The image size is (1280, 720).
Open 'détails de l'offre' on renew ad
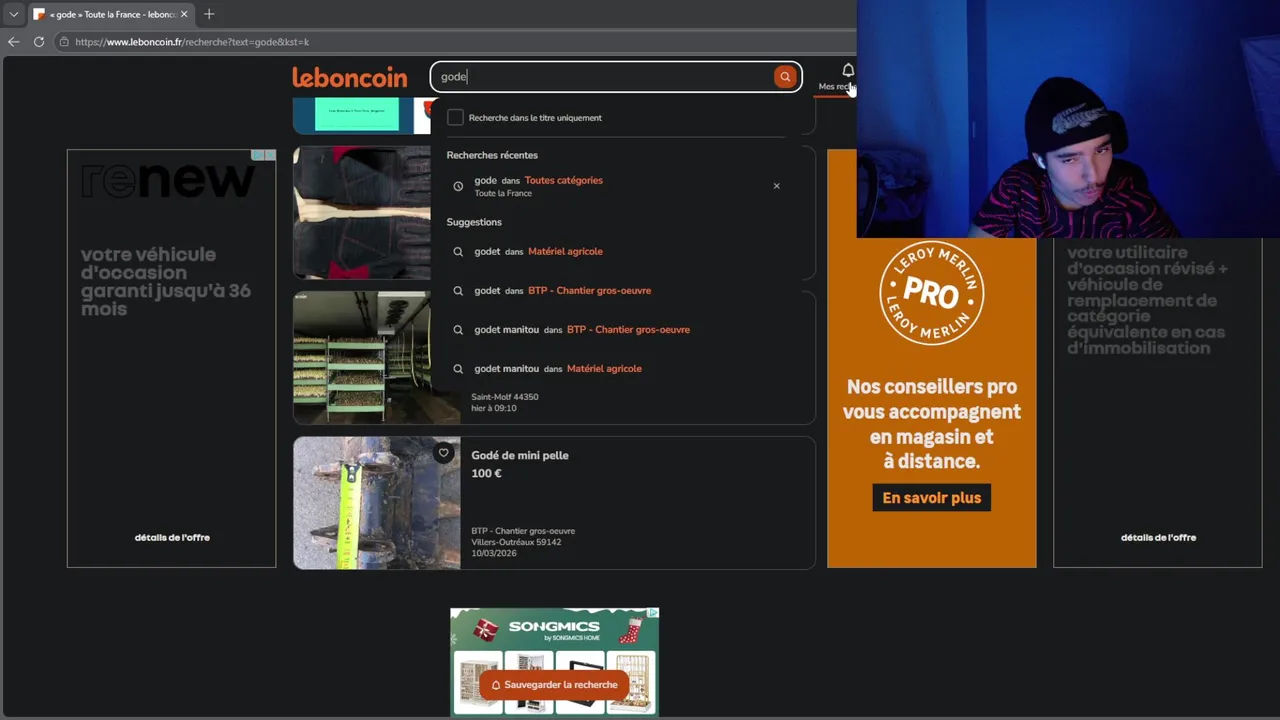tap(172, 538)
